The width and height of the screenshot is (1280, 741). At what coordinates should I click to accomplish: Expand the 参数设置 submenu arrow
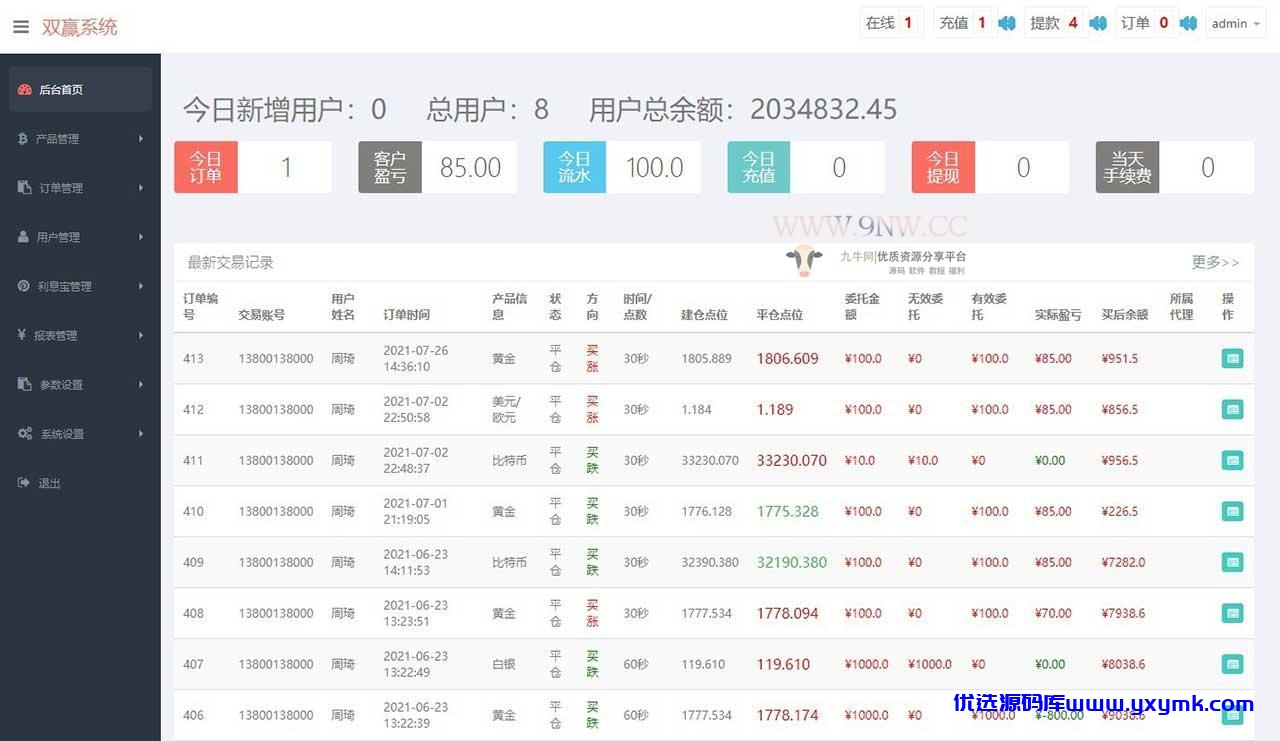click(141, 384)
